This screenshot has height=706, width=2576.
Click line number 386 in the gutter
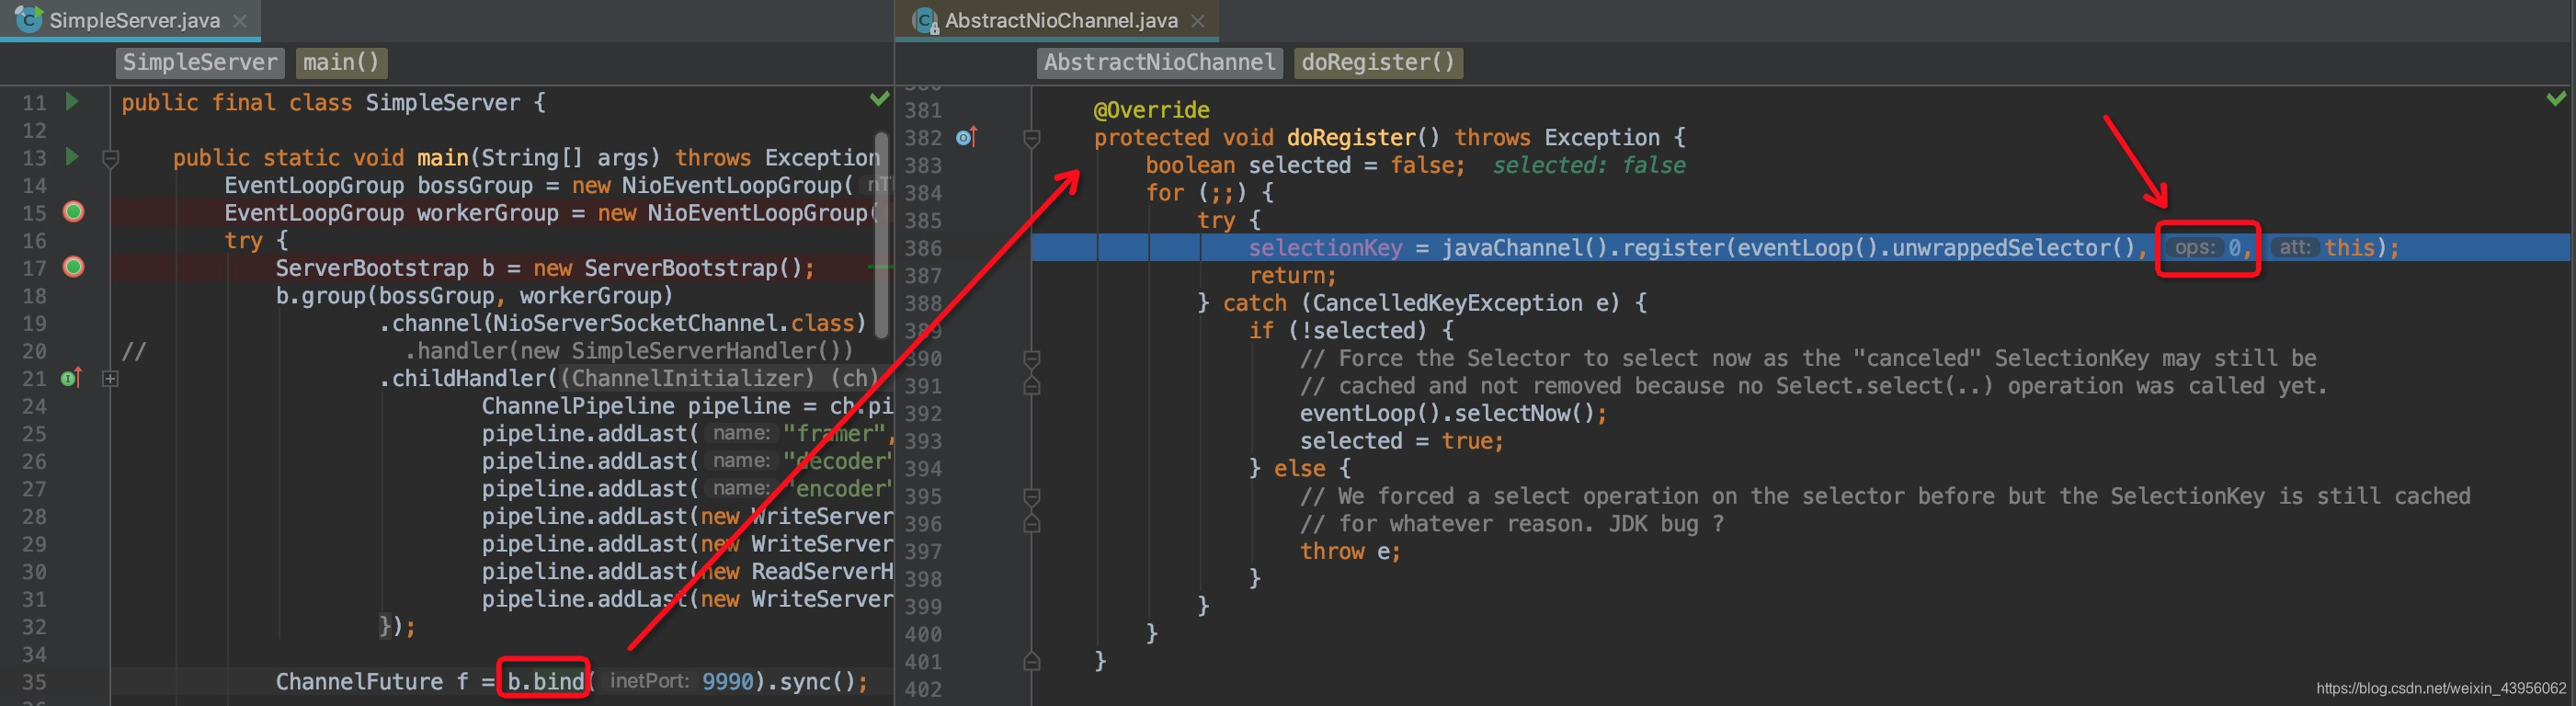pyautogui.click(x=922, y=248)
